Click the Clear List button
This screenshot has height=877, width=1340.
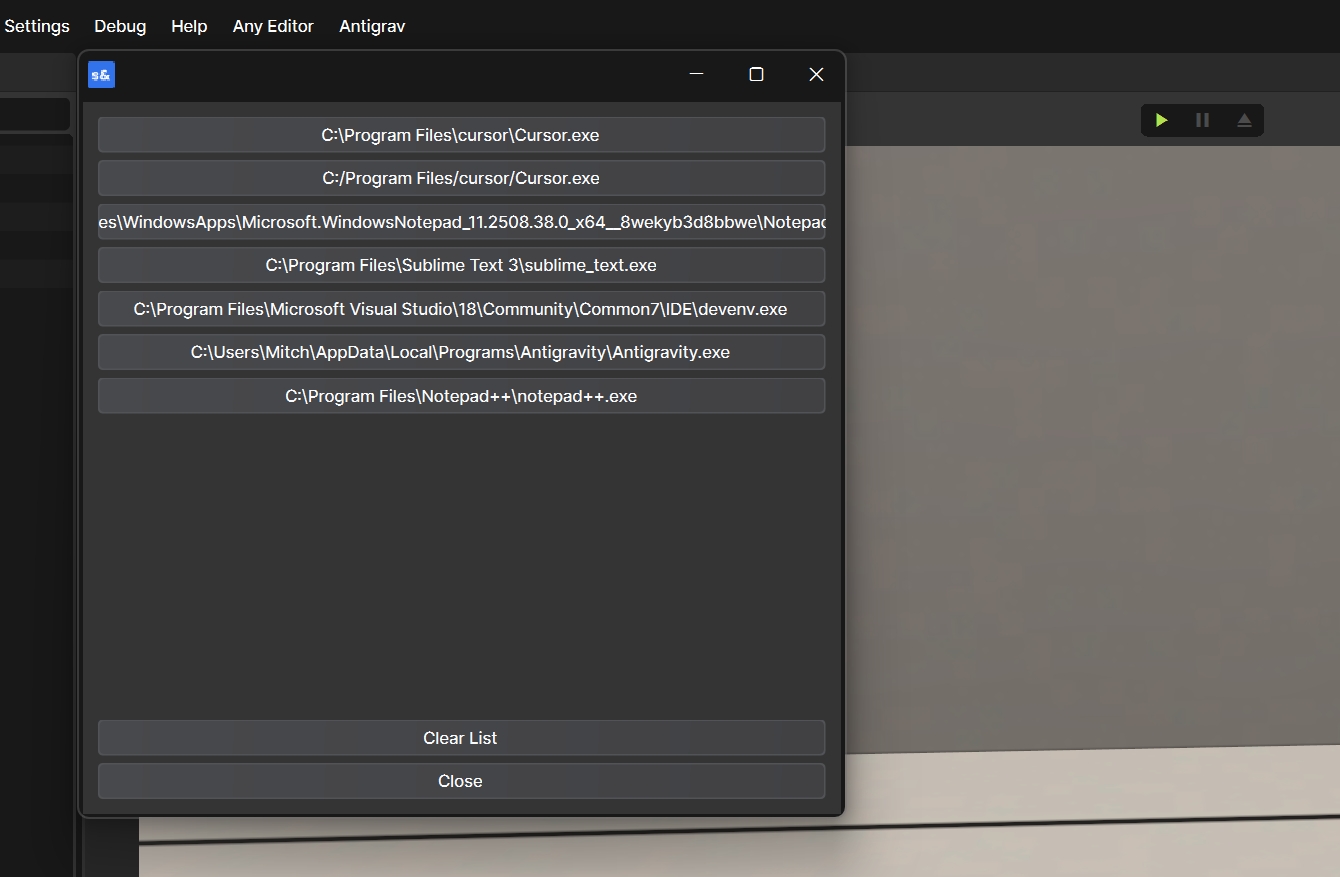[x=461, y=738]
